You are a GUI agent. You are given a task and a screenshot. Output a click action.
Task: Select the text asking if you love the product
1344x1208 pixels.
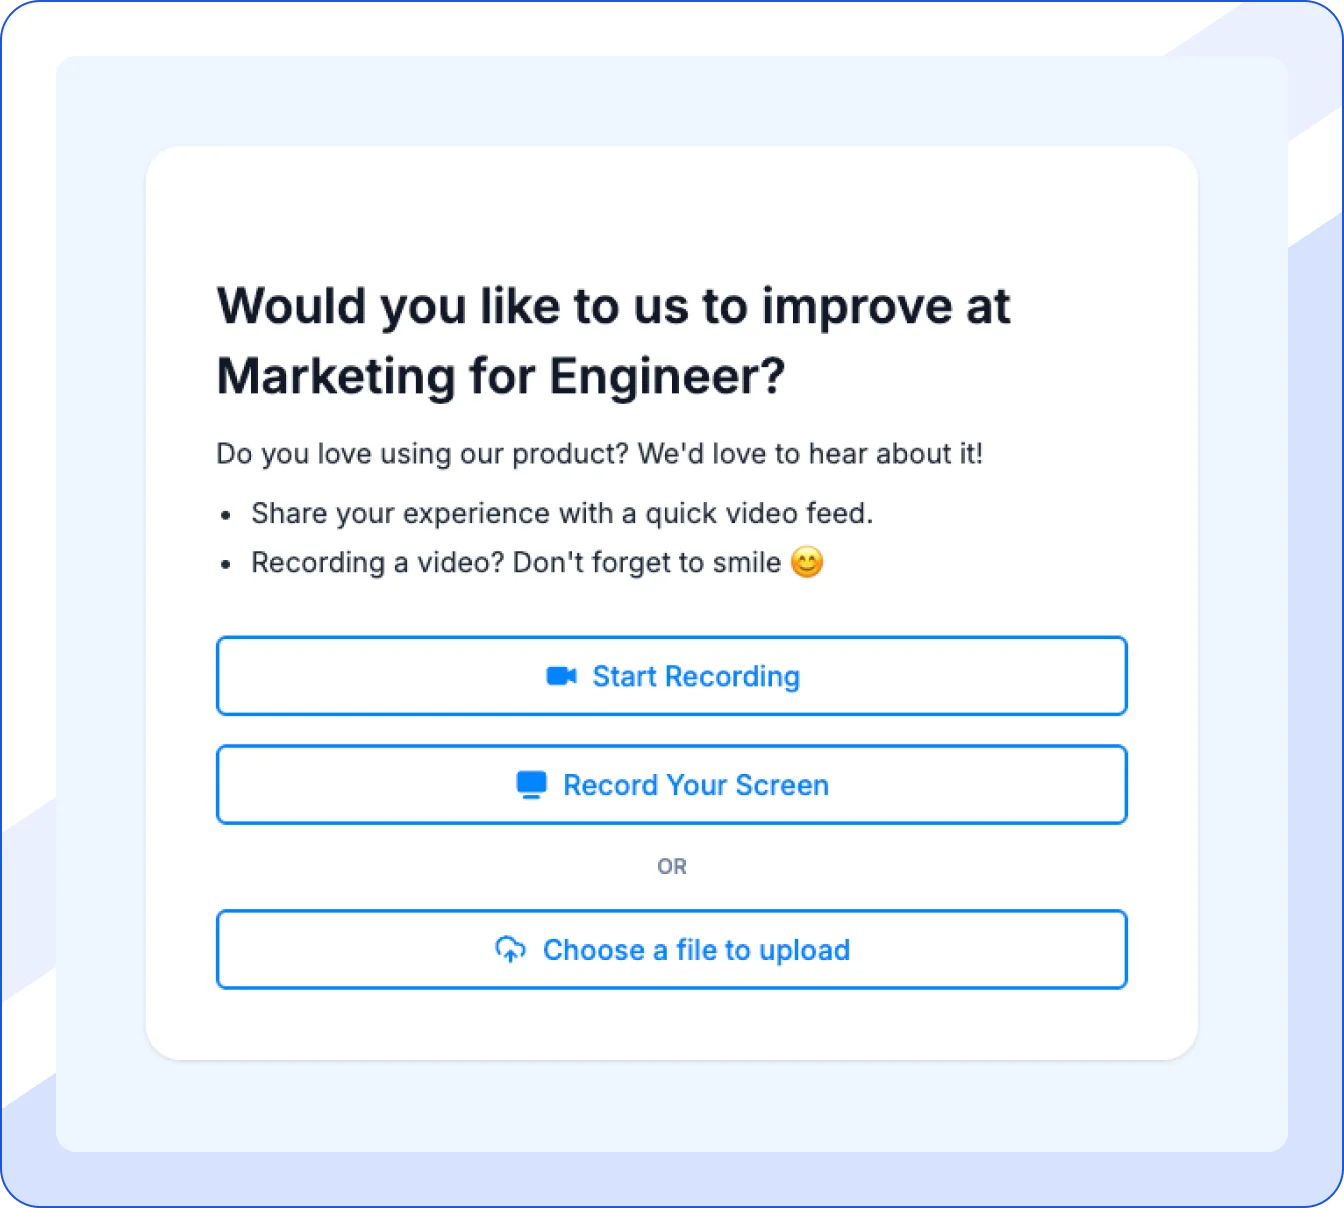(x=600, y=453)
